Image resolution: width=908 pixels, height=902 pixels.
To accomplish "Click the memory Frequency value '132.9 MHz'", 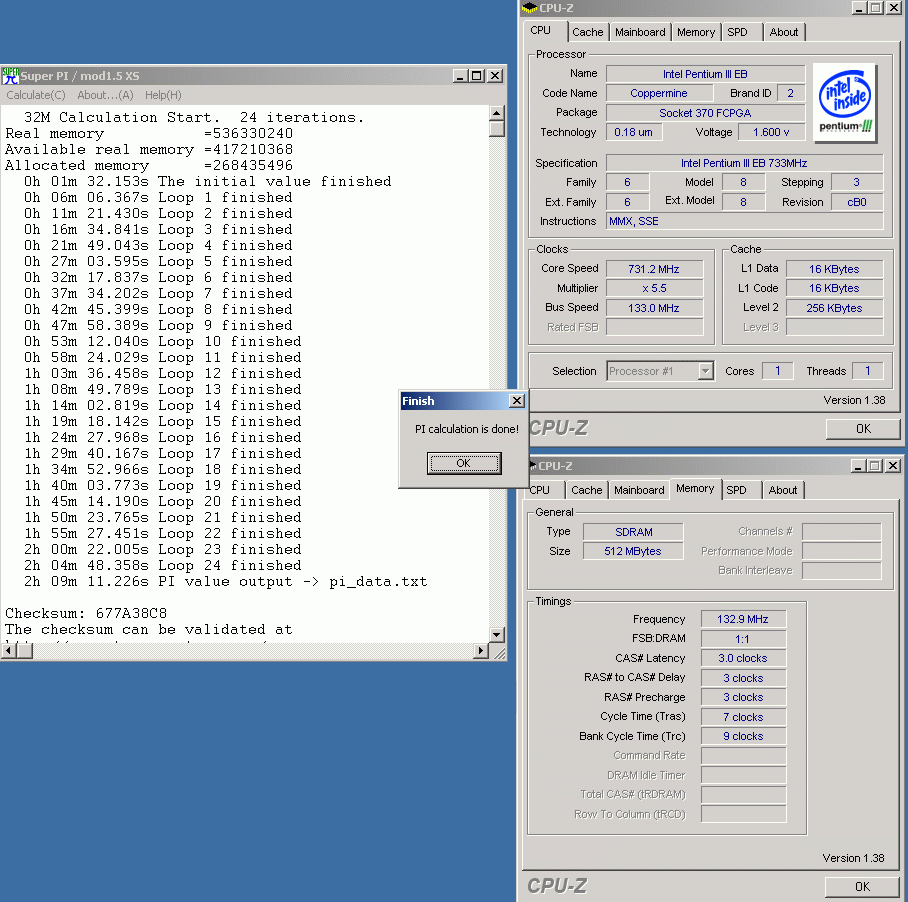I will (x=744, y=619).
